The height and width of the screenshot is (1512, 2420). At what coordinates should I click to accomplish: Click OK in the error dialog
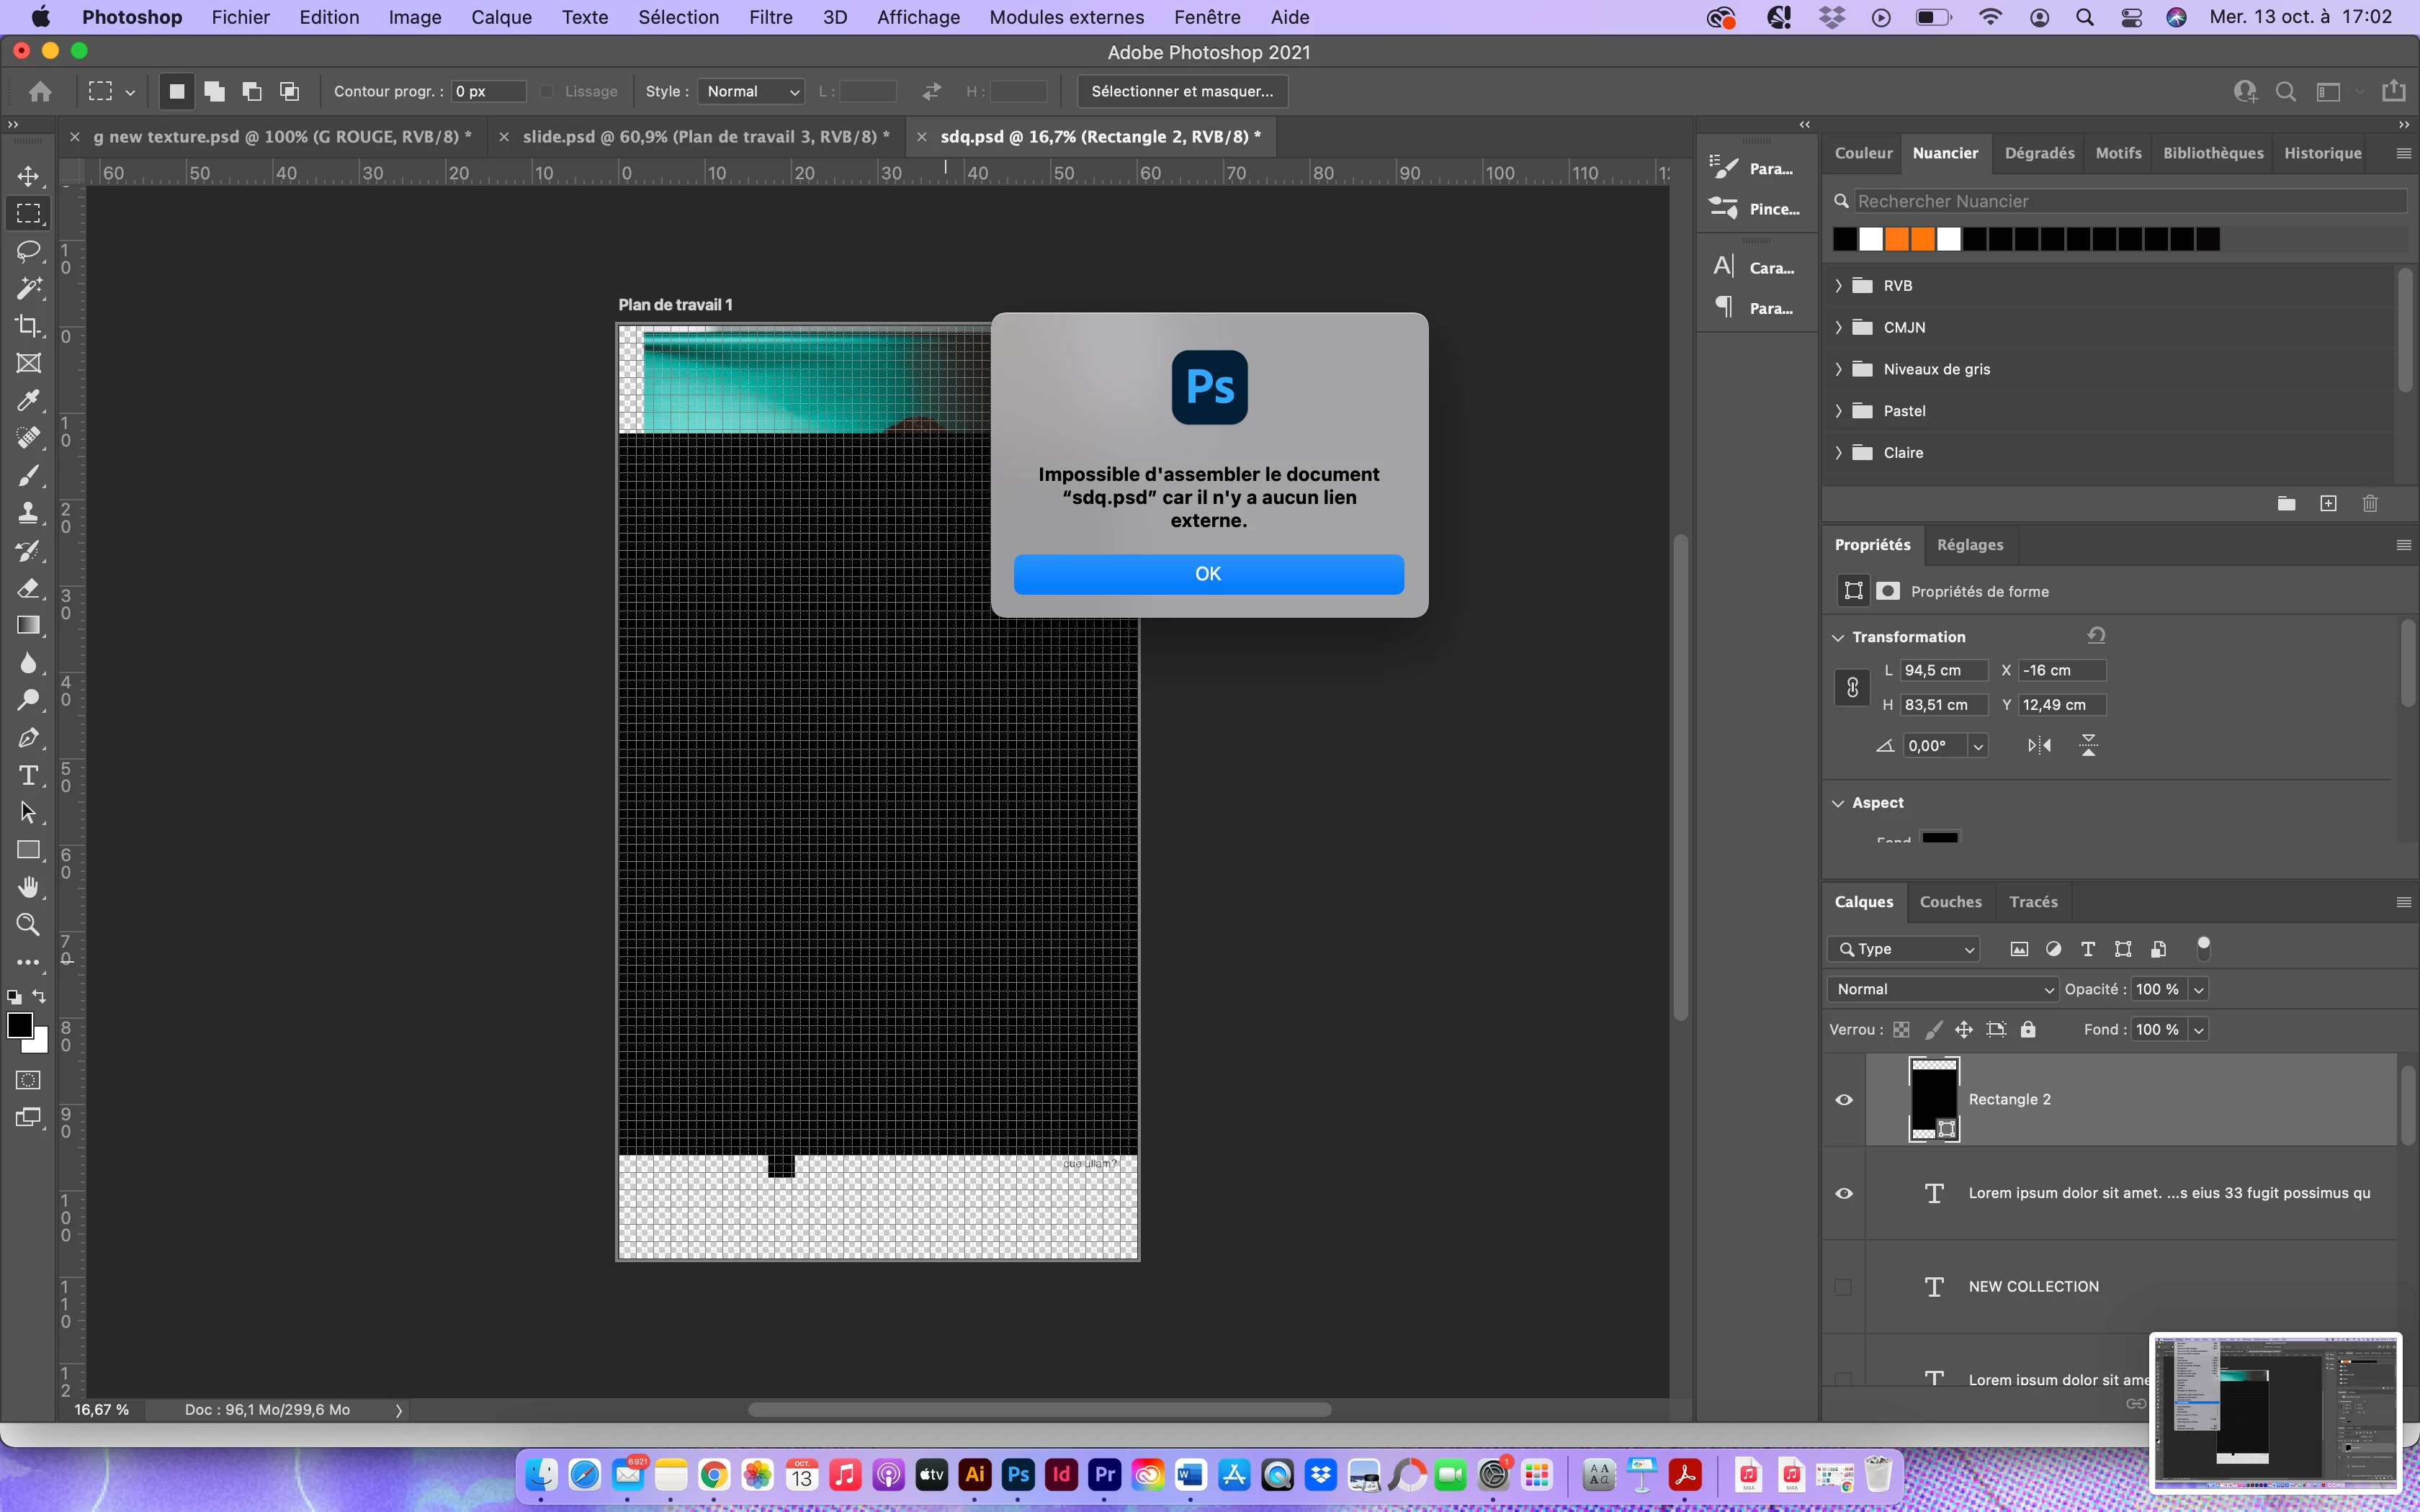click(1208, 574)
